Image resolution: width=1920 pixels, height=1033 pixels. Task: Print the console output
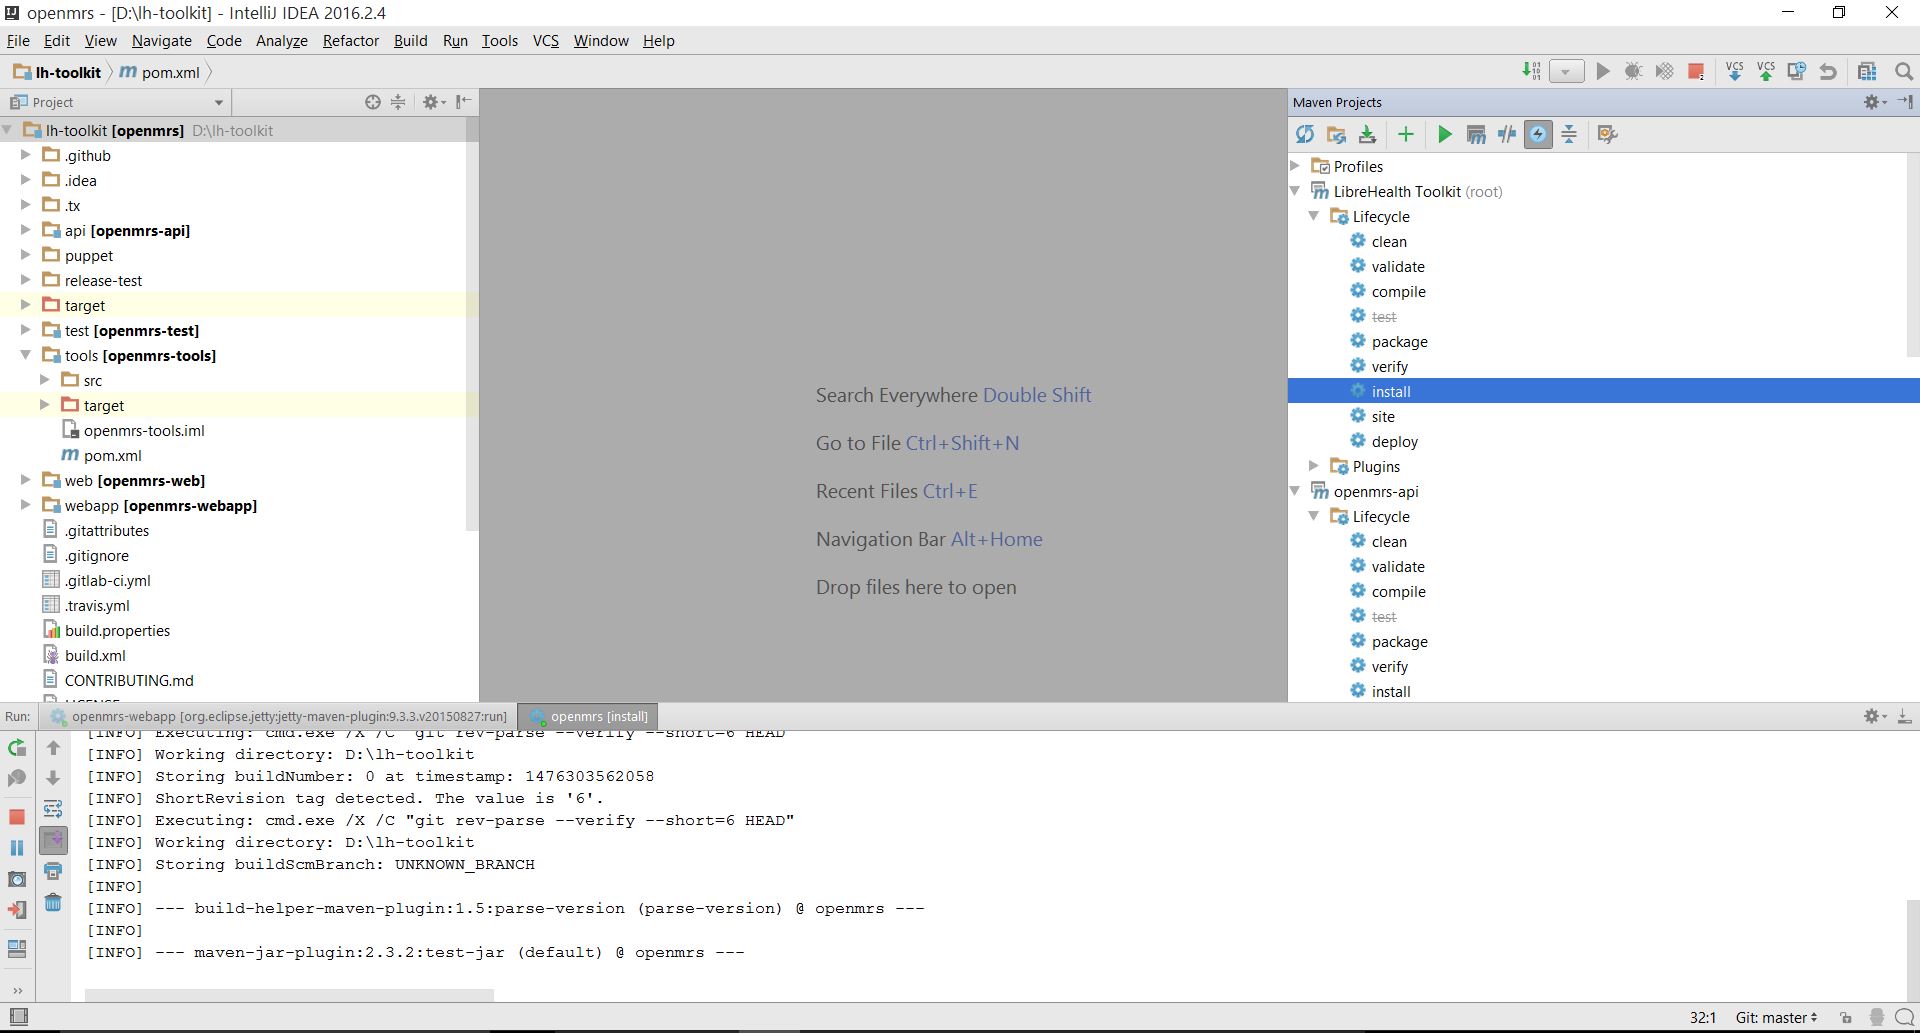point(53,872)
